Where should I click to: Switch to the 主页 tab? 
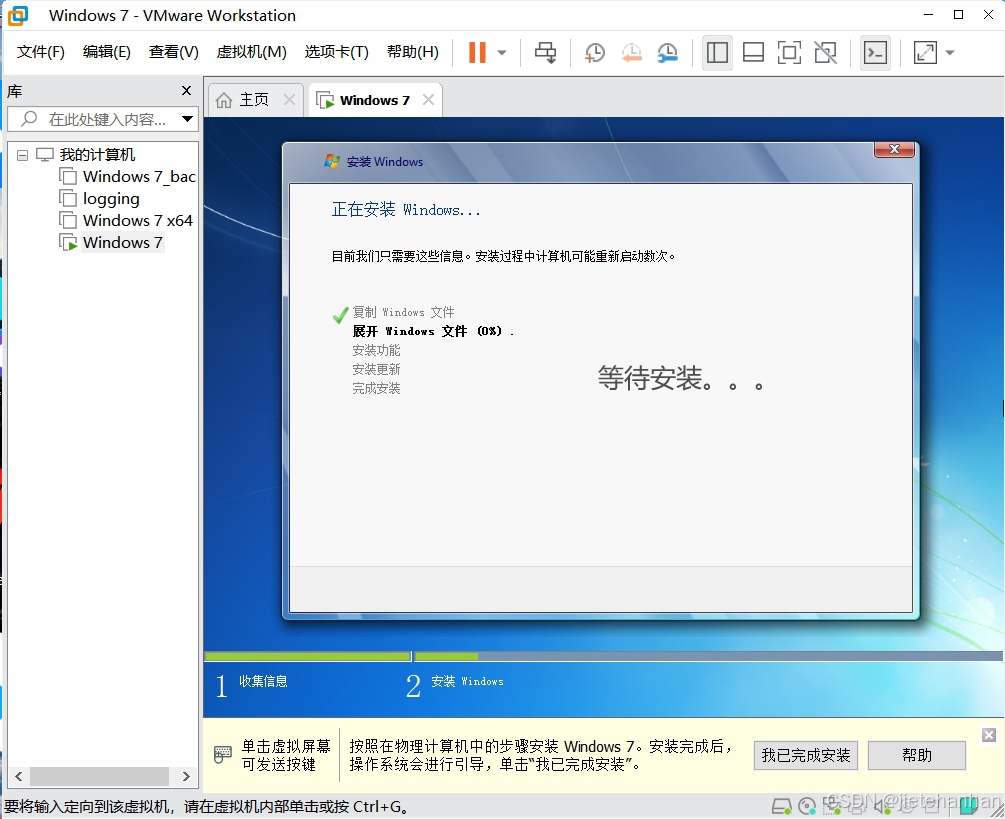(254, 100)
